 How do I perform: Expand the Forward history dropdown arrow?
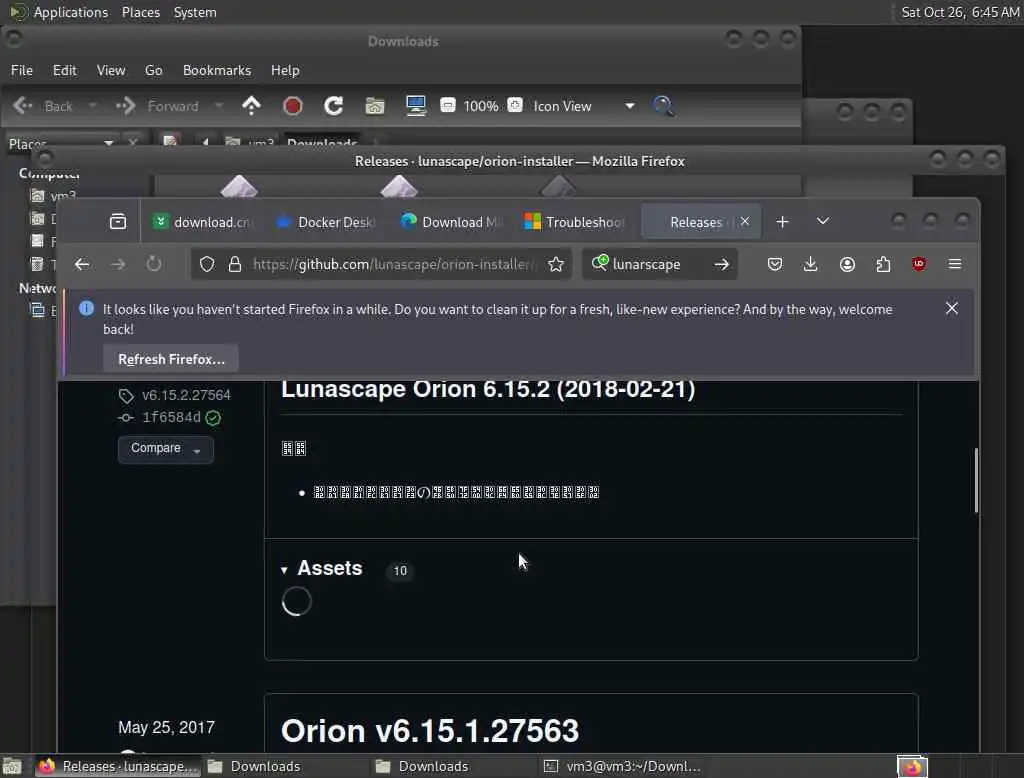pos(219,106)
